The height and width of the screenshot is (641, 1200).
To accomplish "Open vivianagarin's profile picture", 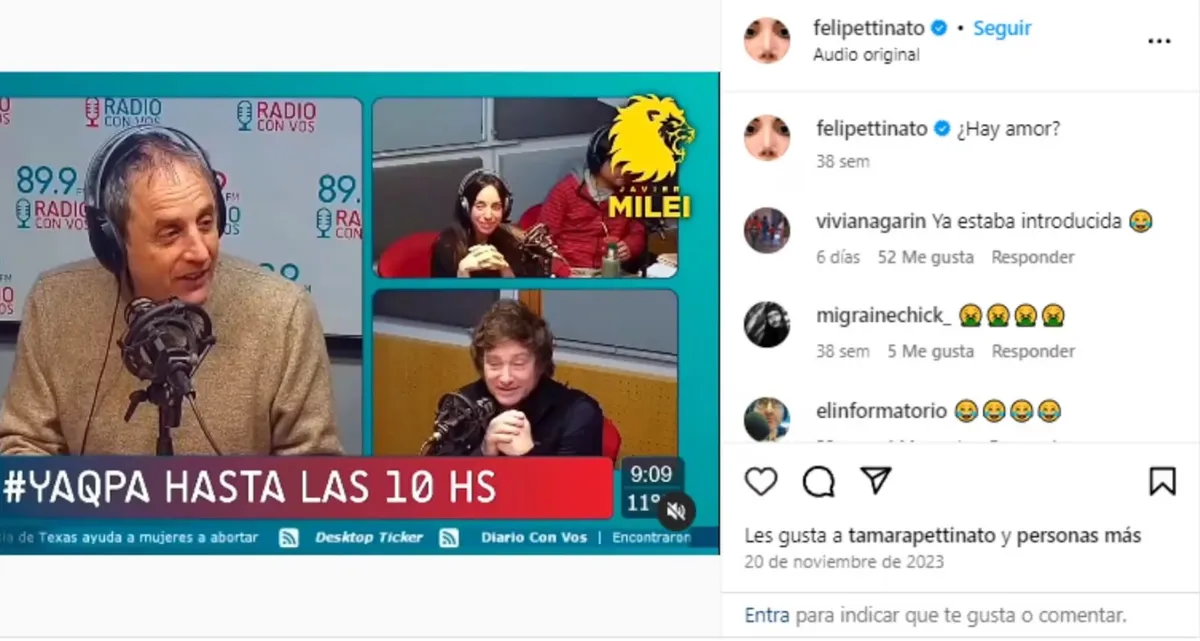I will 767,230.
